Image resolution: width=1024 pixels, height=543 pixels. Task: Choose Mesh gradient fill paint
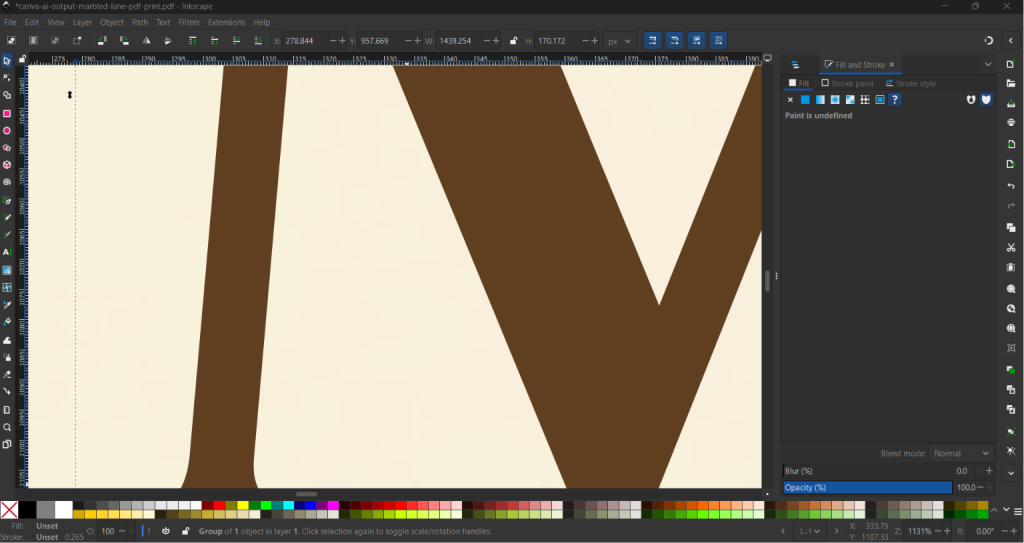tap(850, 100)
